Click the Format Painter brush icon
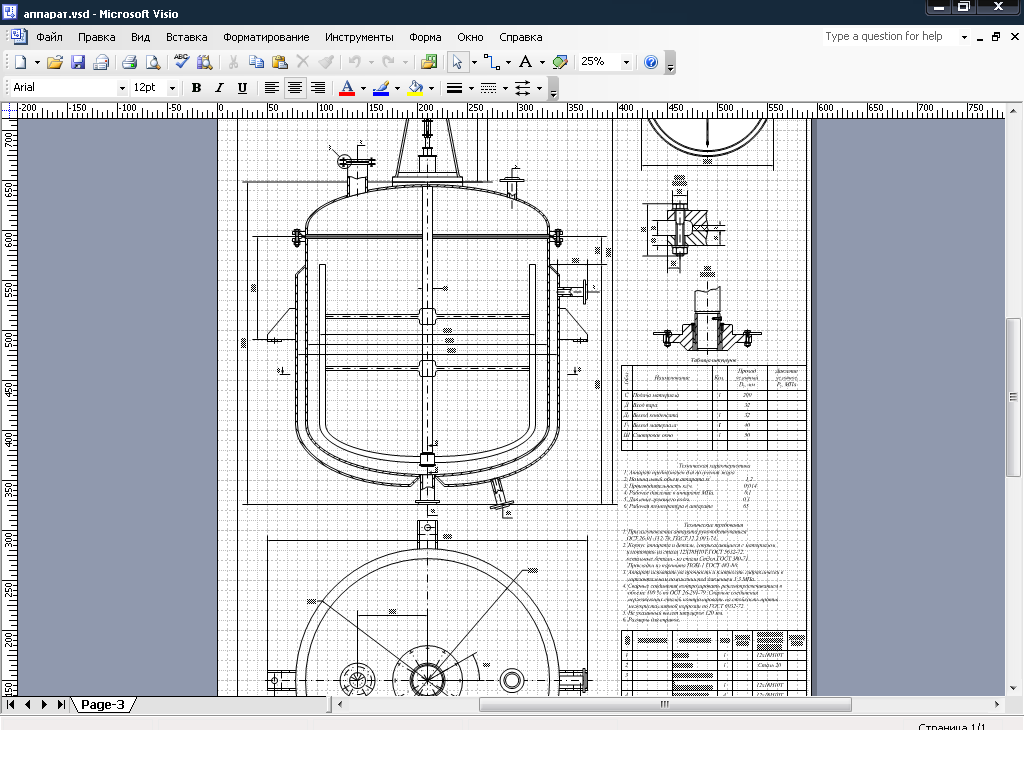The width and height of the screenshot is (1024, 768). click(x=326, y=62)
